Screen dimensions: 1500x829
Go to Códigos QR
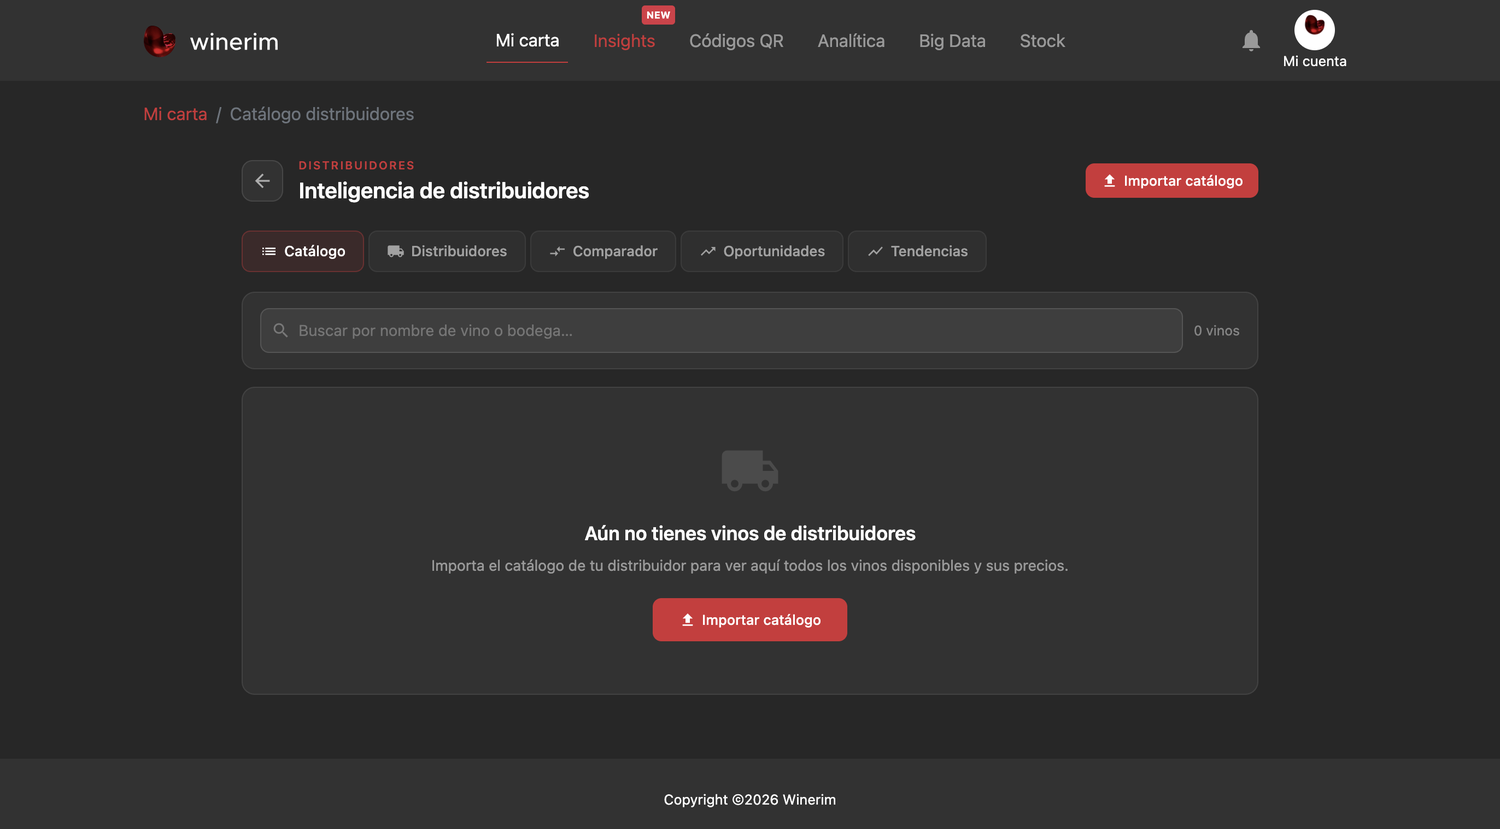point(736,41)
